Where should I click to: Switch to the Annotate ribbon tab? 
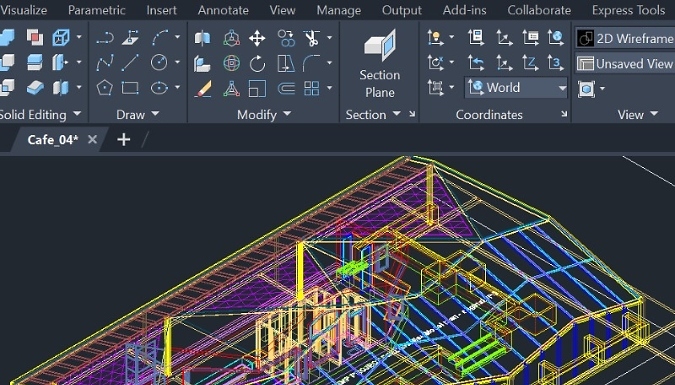coord(223,10)
